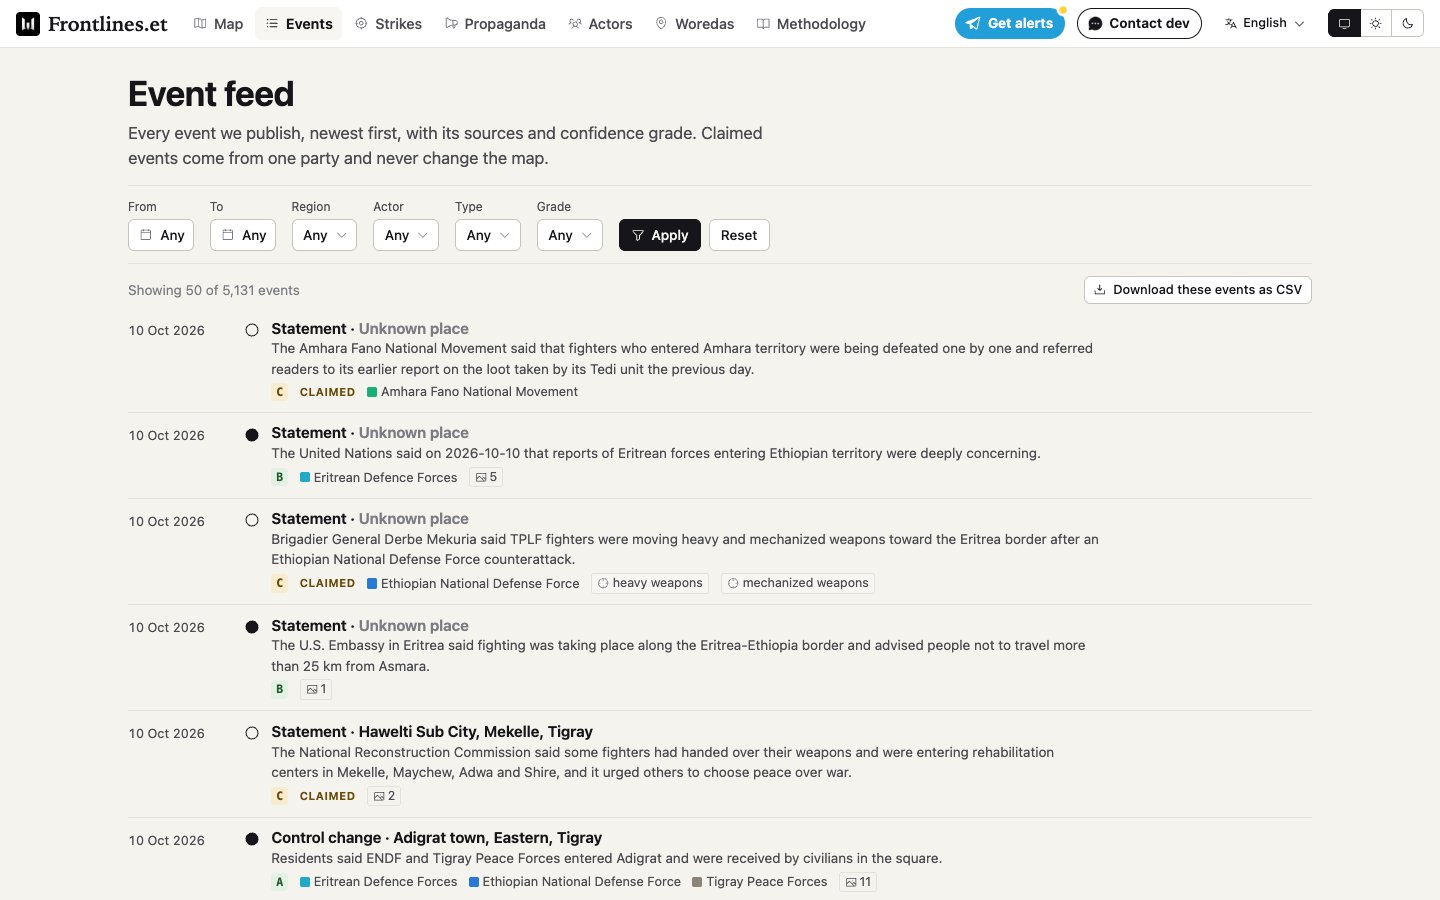Switch to system theme monitor icon
Viewport: 1440px width, 900px height.
[x=1344, y=23]
